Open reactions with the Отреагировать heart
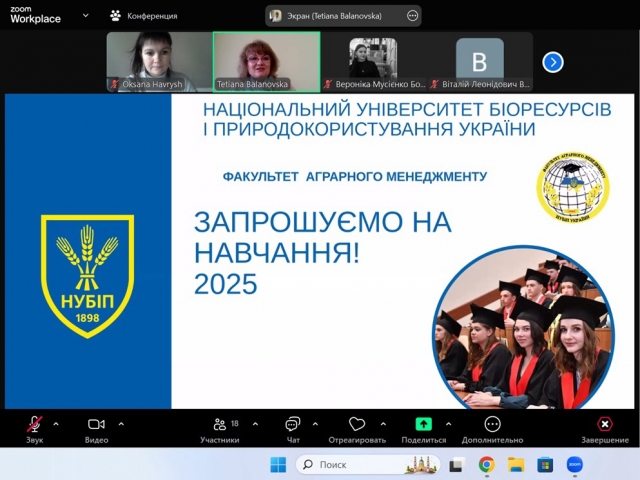 pos(357,430)
